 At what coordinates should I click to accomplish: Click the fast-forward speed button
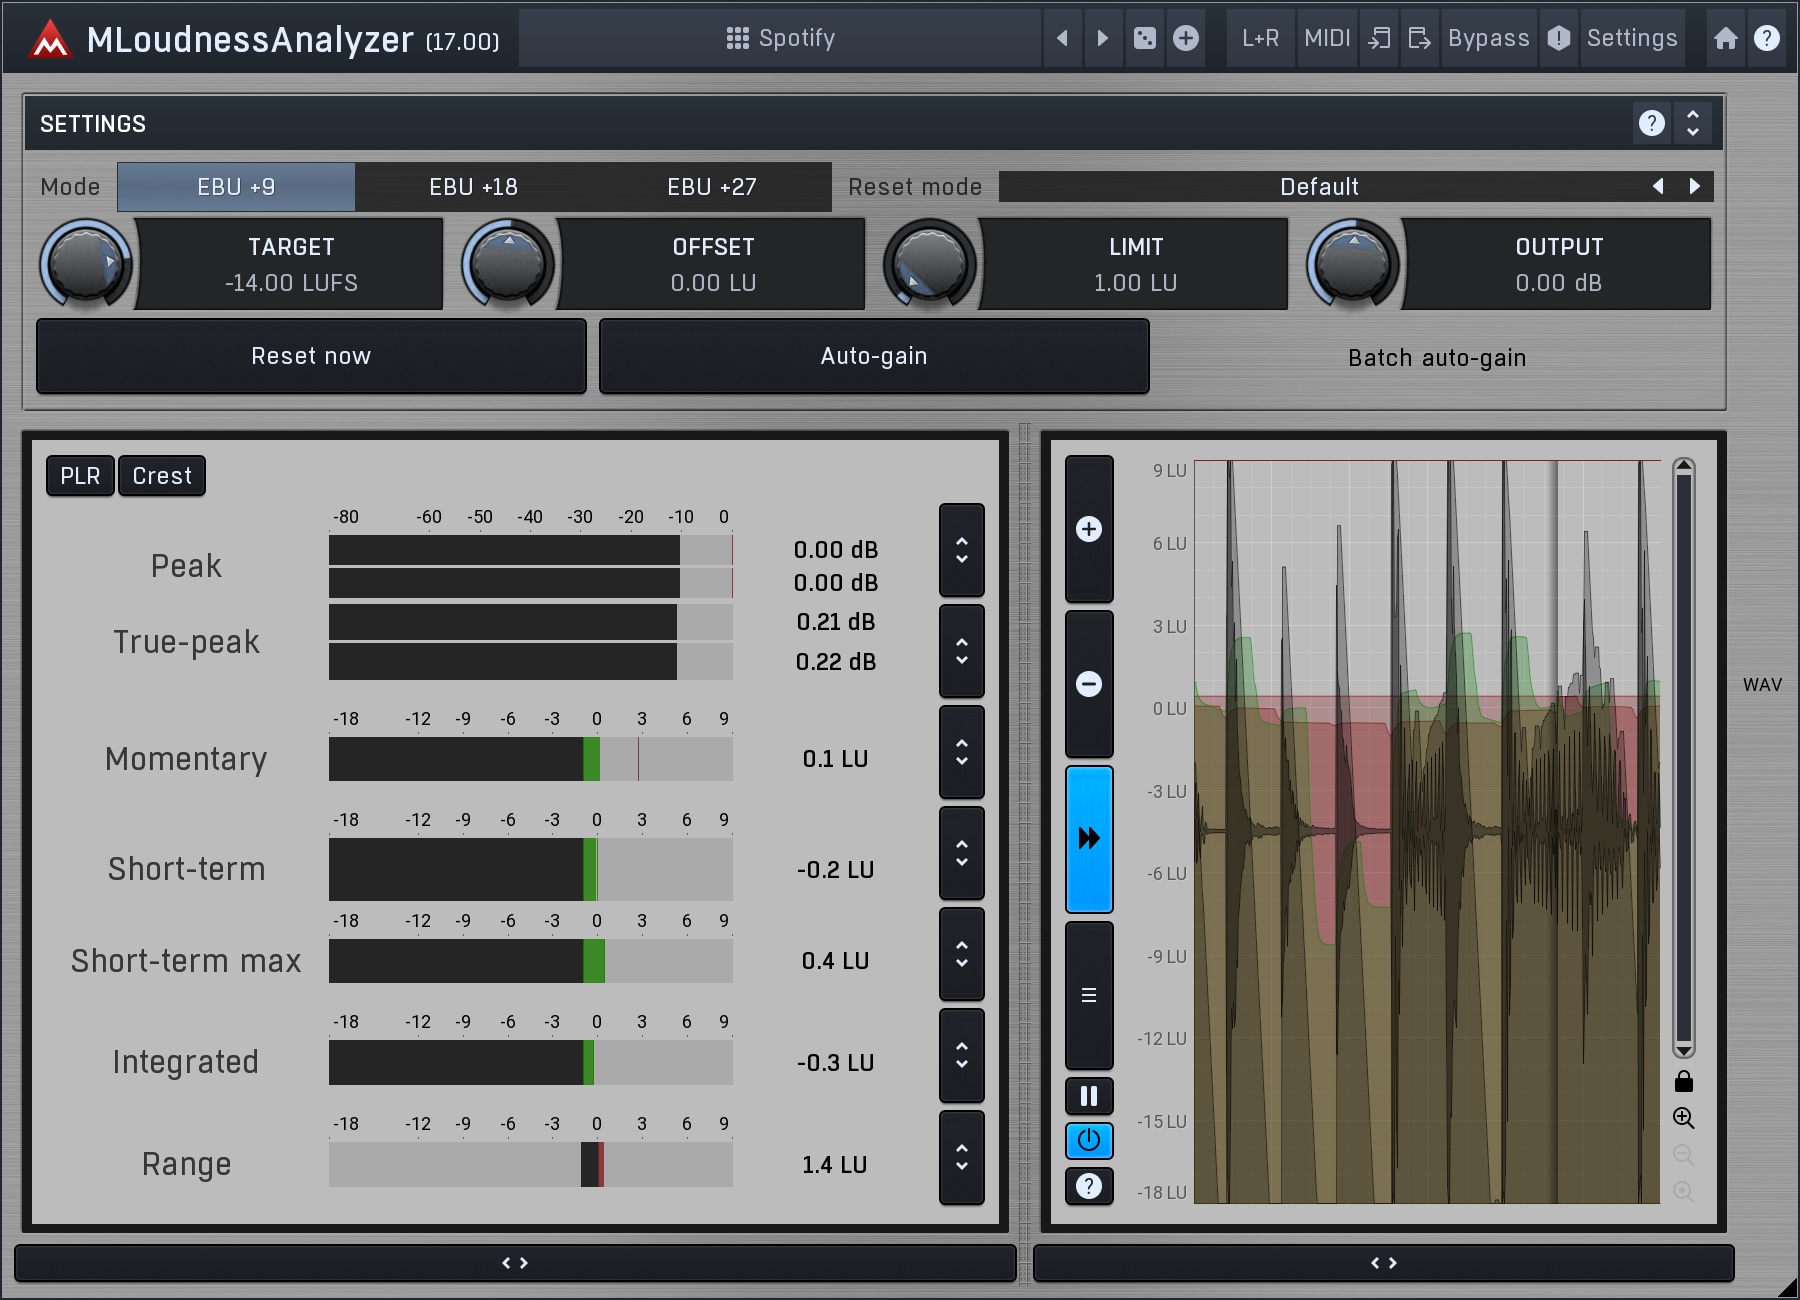[1088, 838]
